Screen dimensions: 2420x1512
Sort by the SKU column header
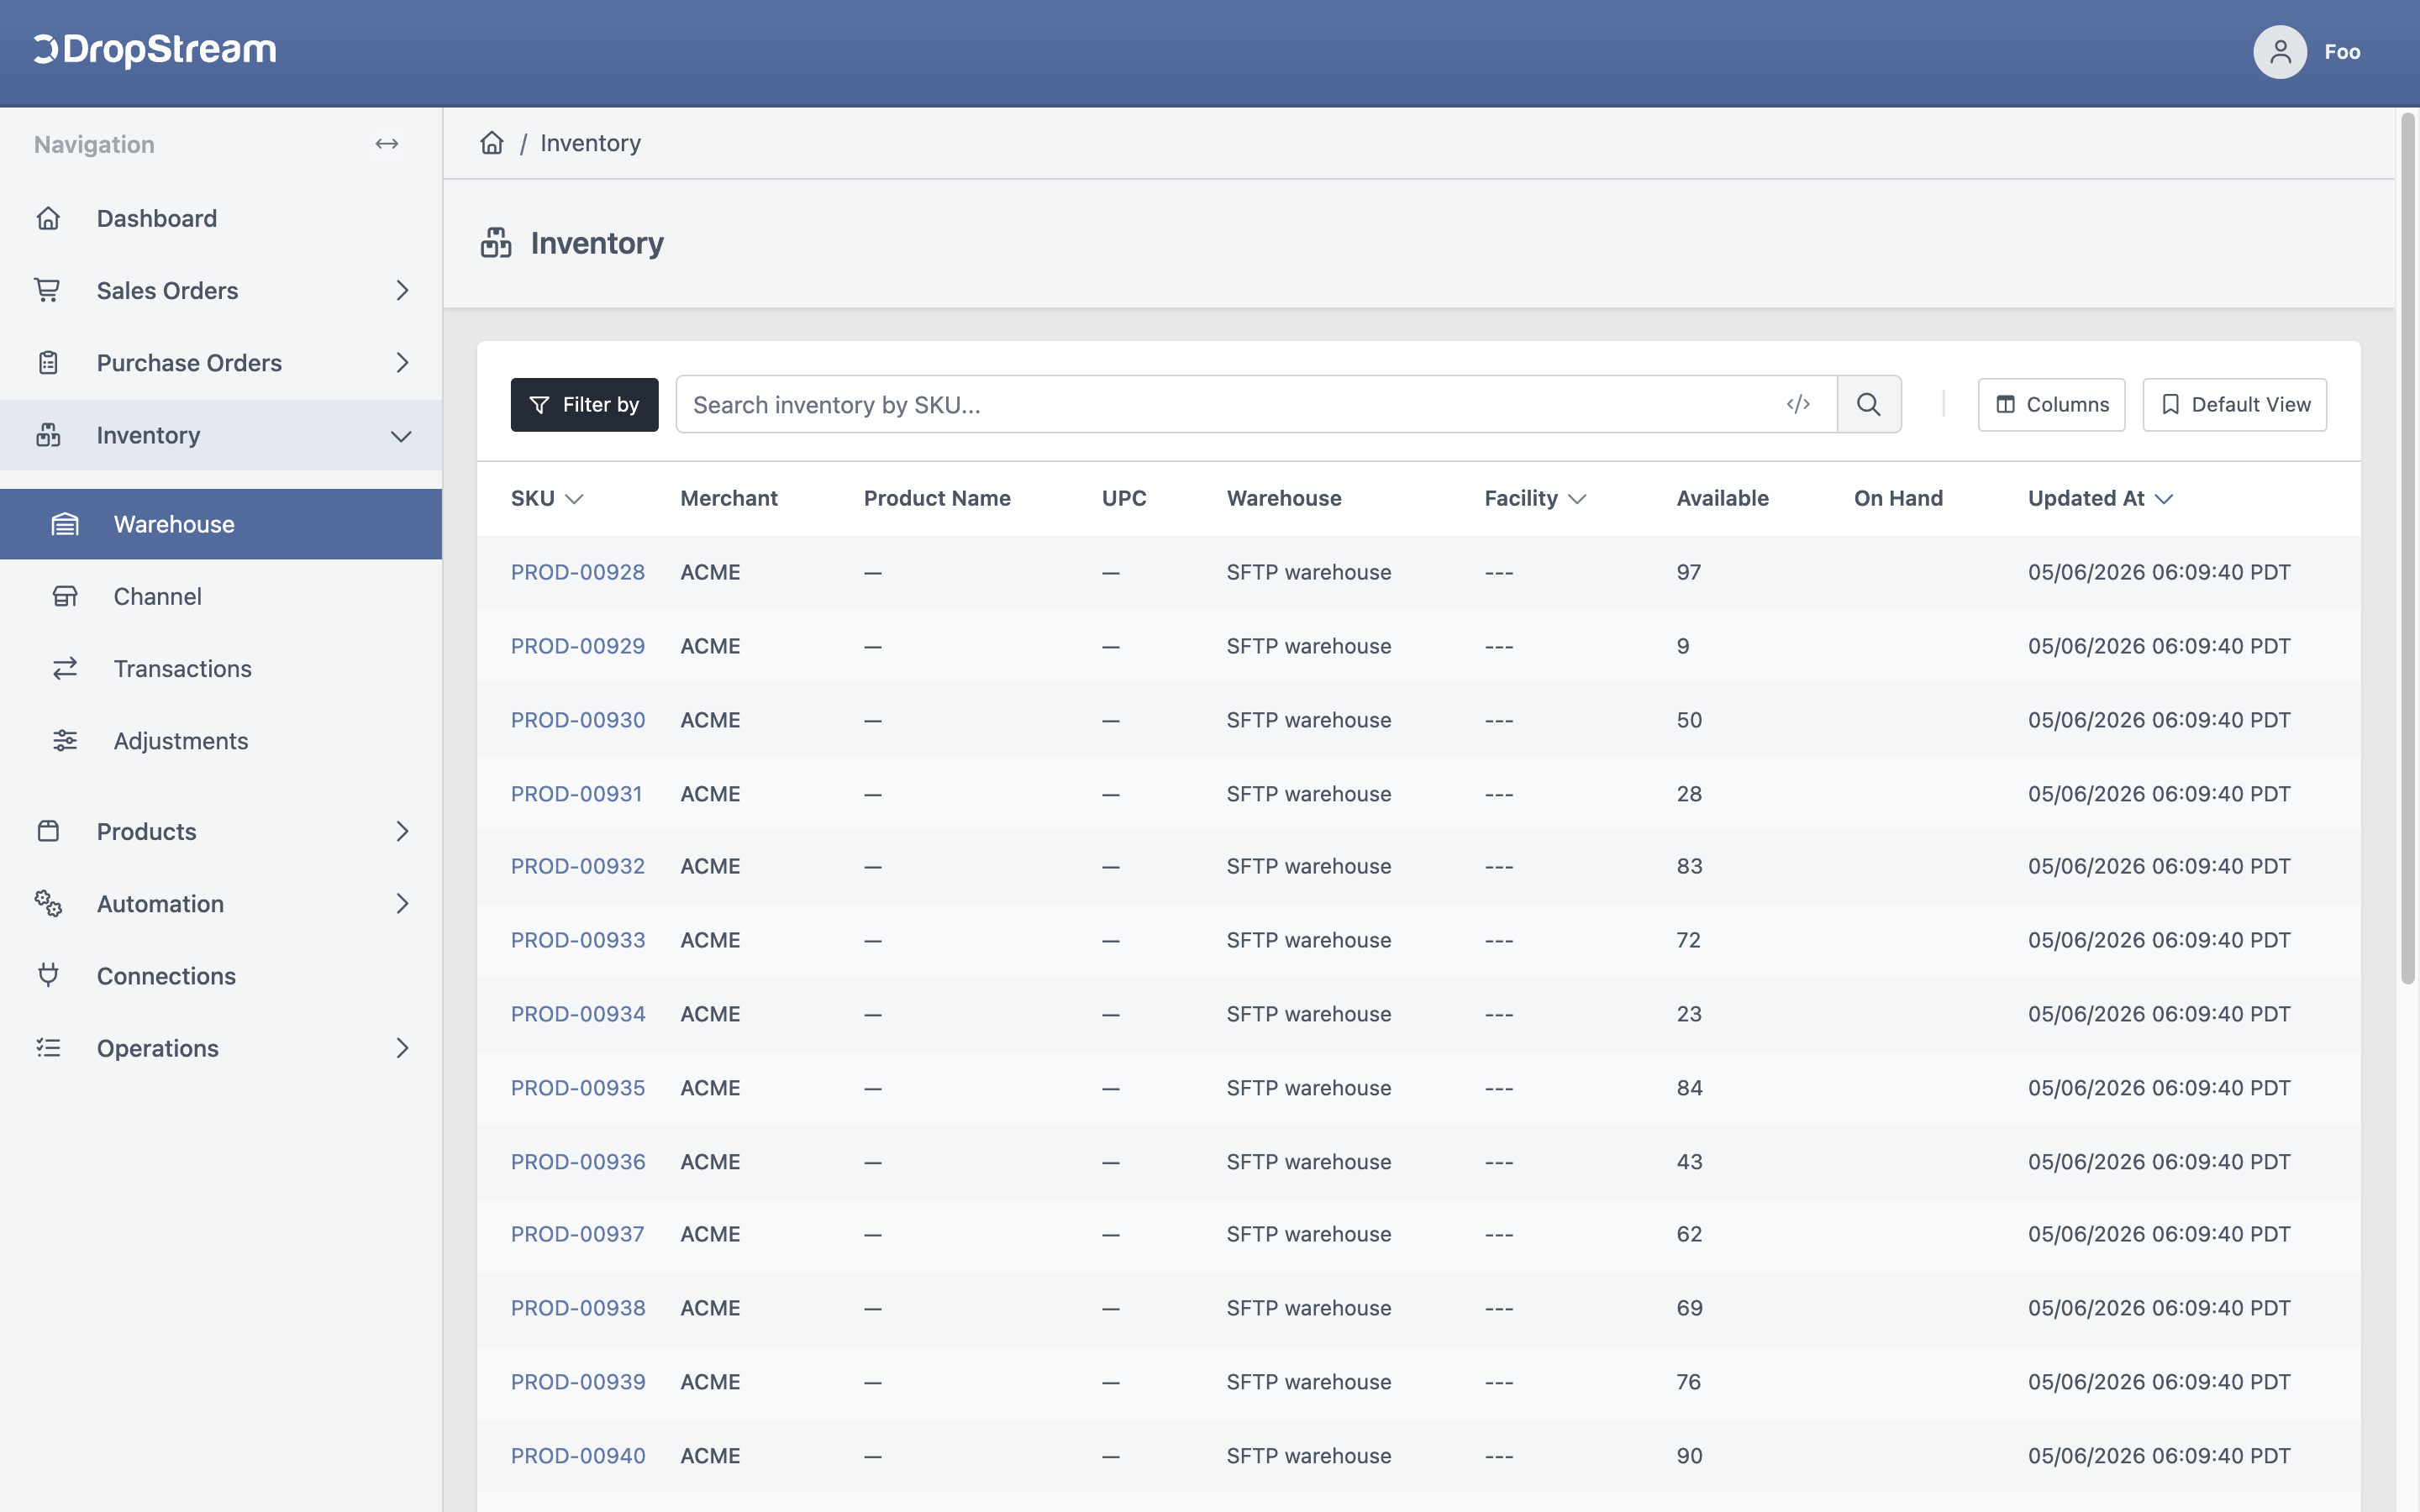[547, 498]
